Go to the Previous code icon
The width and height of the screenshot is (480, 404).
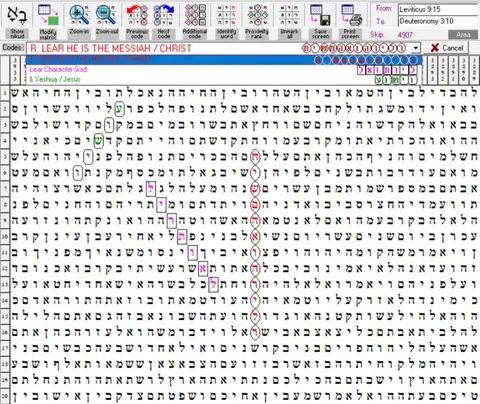pyautogui.click(x=137, y=14)
